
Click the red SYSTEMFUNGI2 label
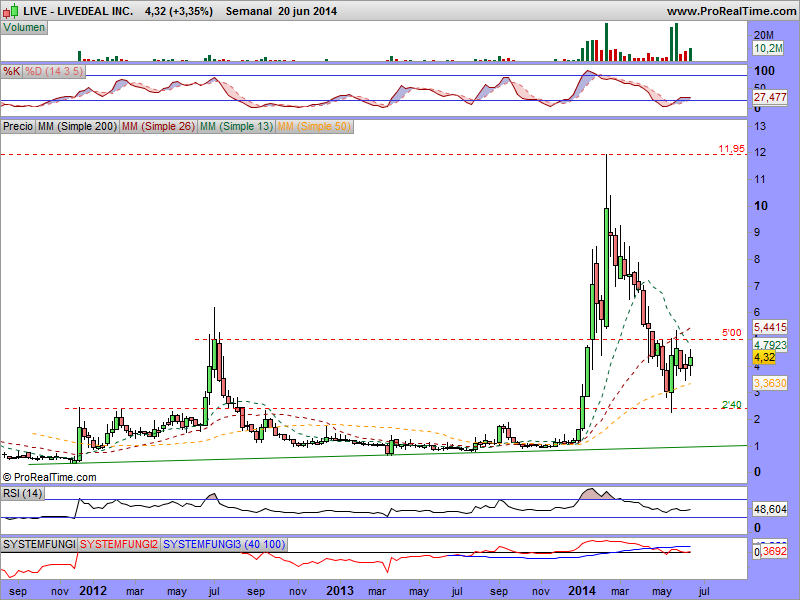click(x=119, y=544)
